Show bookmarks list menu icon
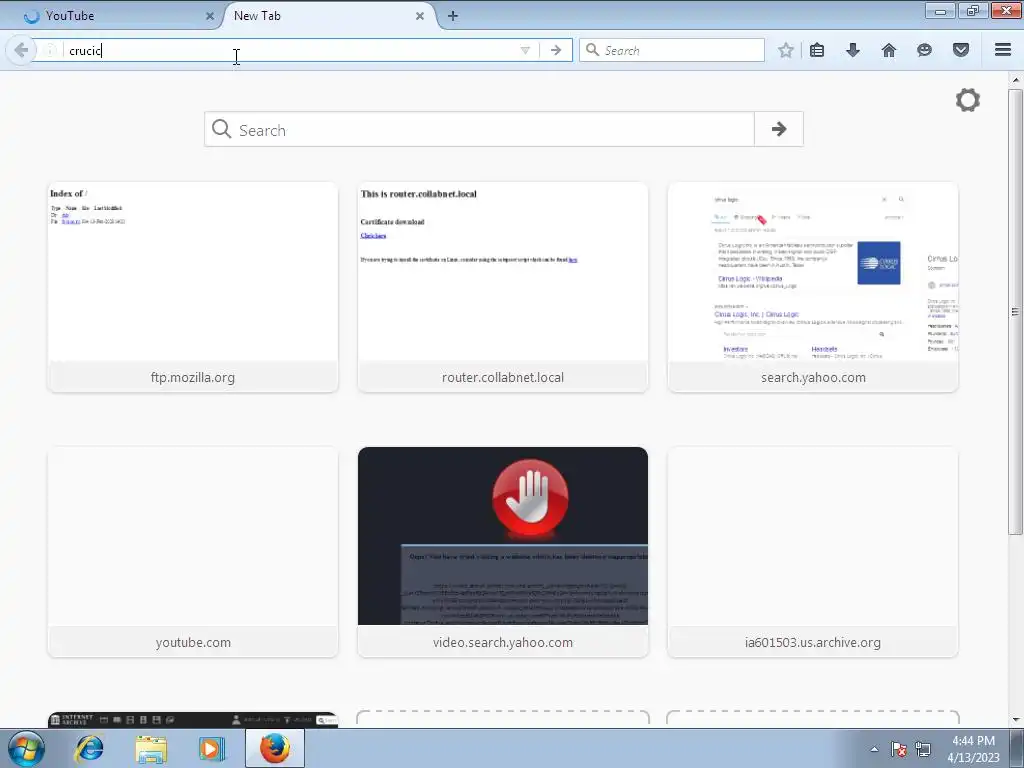This screenshot has width=1024, height=768. (817, 50)
